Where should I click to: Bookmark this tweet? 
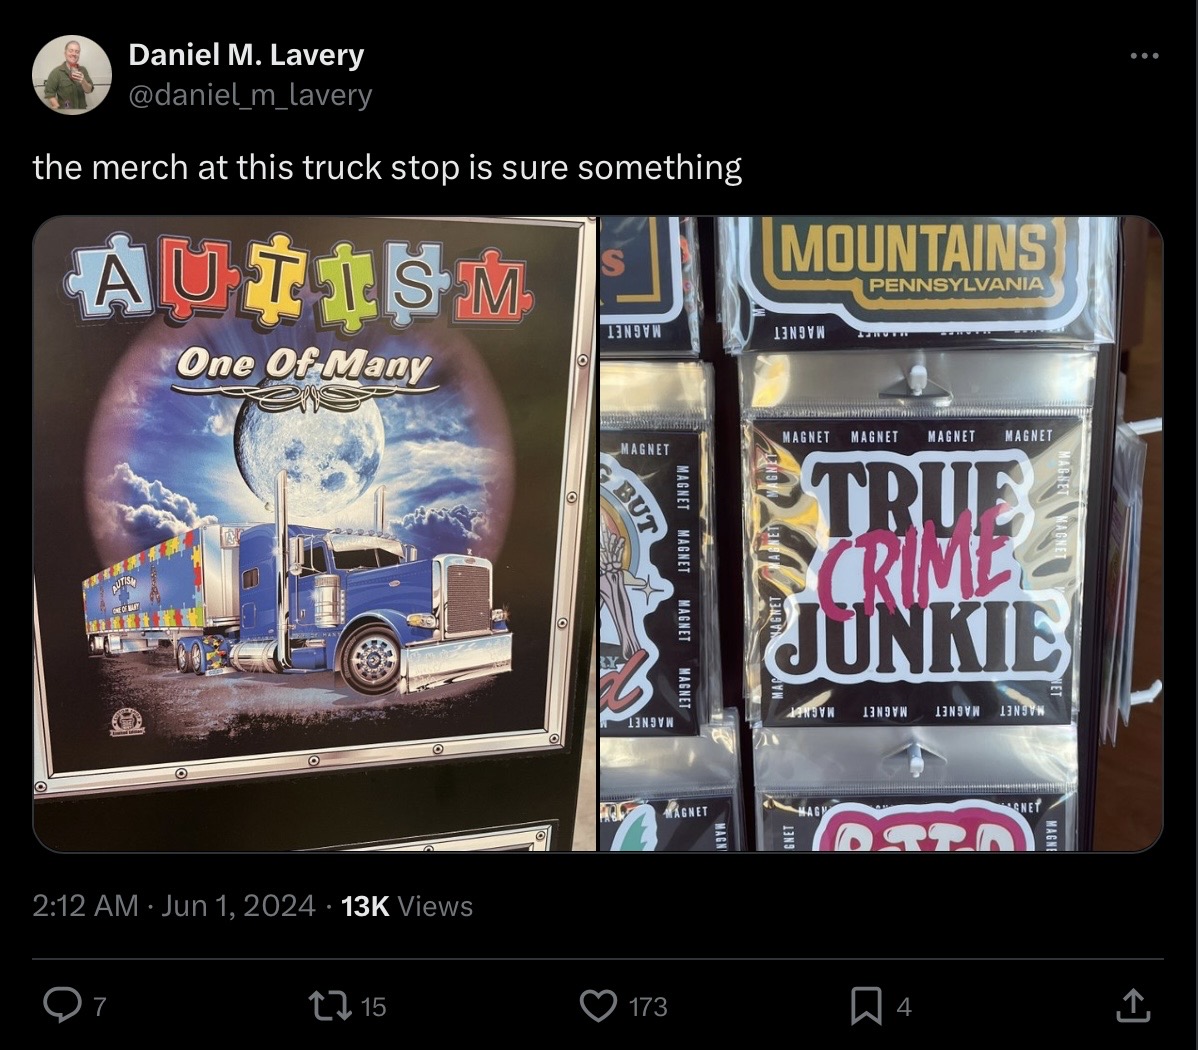pyautogui.click(x=866, y=1006)
